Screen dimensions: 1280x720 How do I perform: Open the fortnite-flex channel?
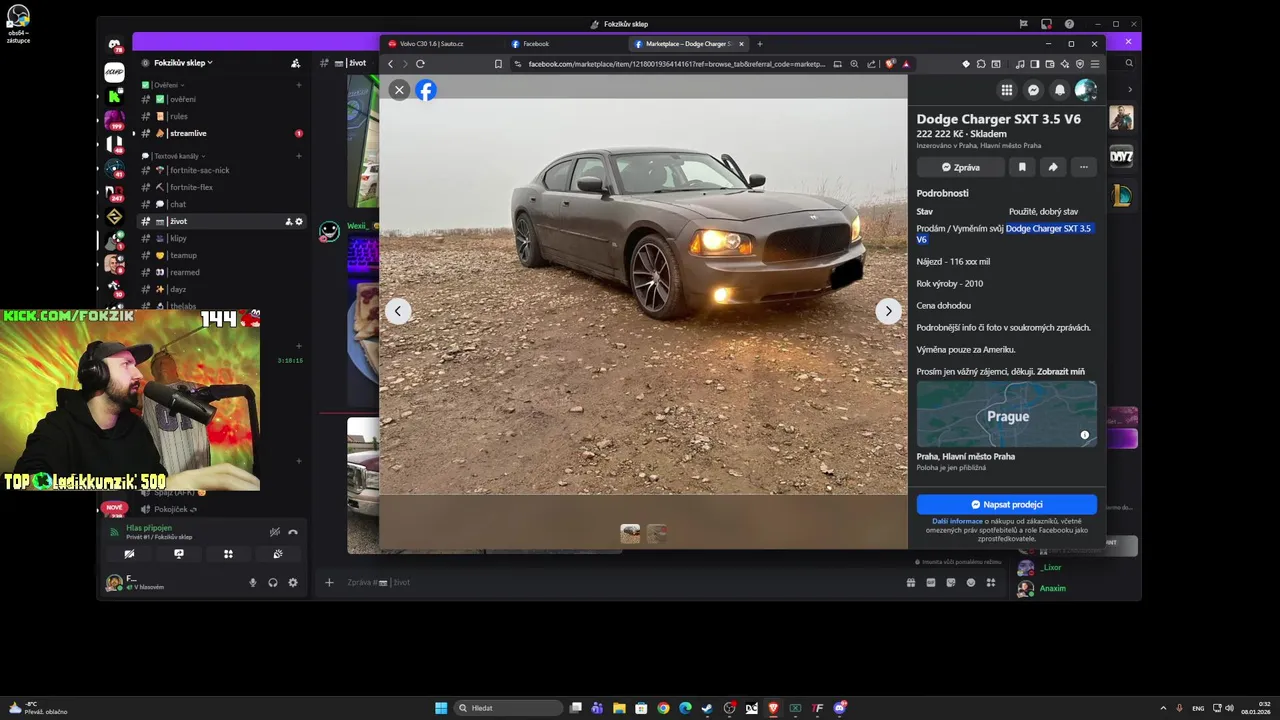pyautogui.click(x=221, y=187)
